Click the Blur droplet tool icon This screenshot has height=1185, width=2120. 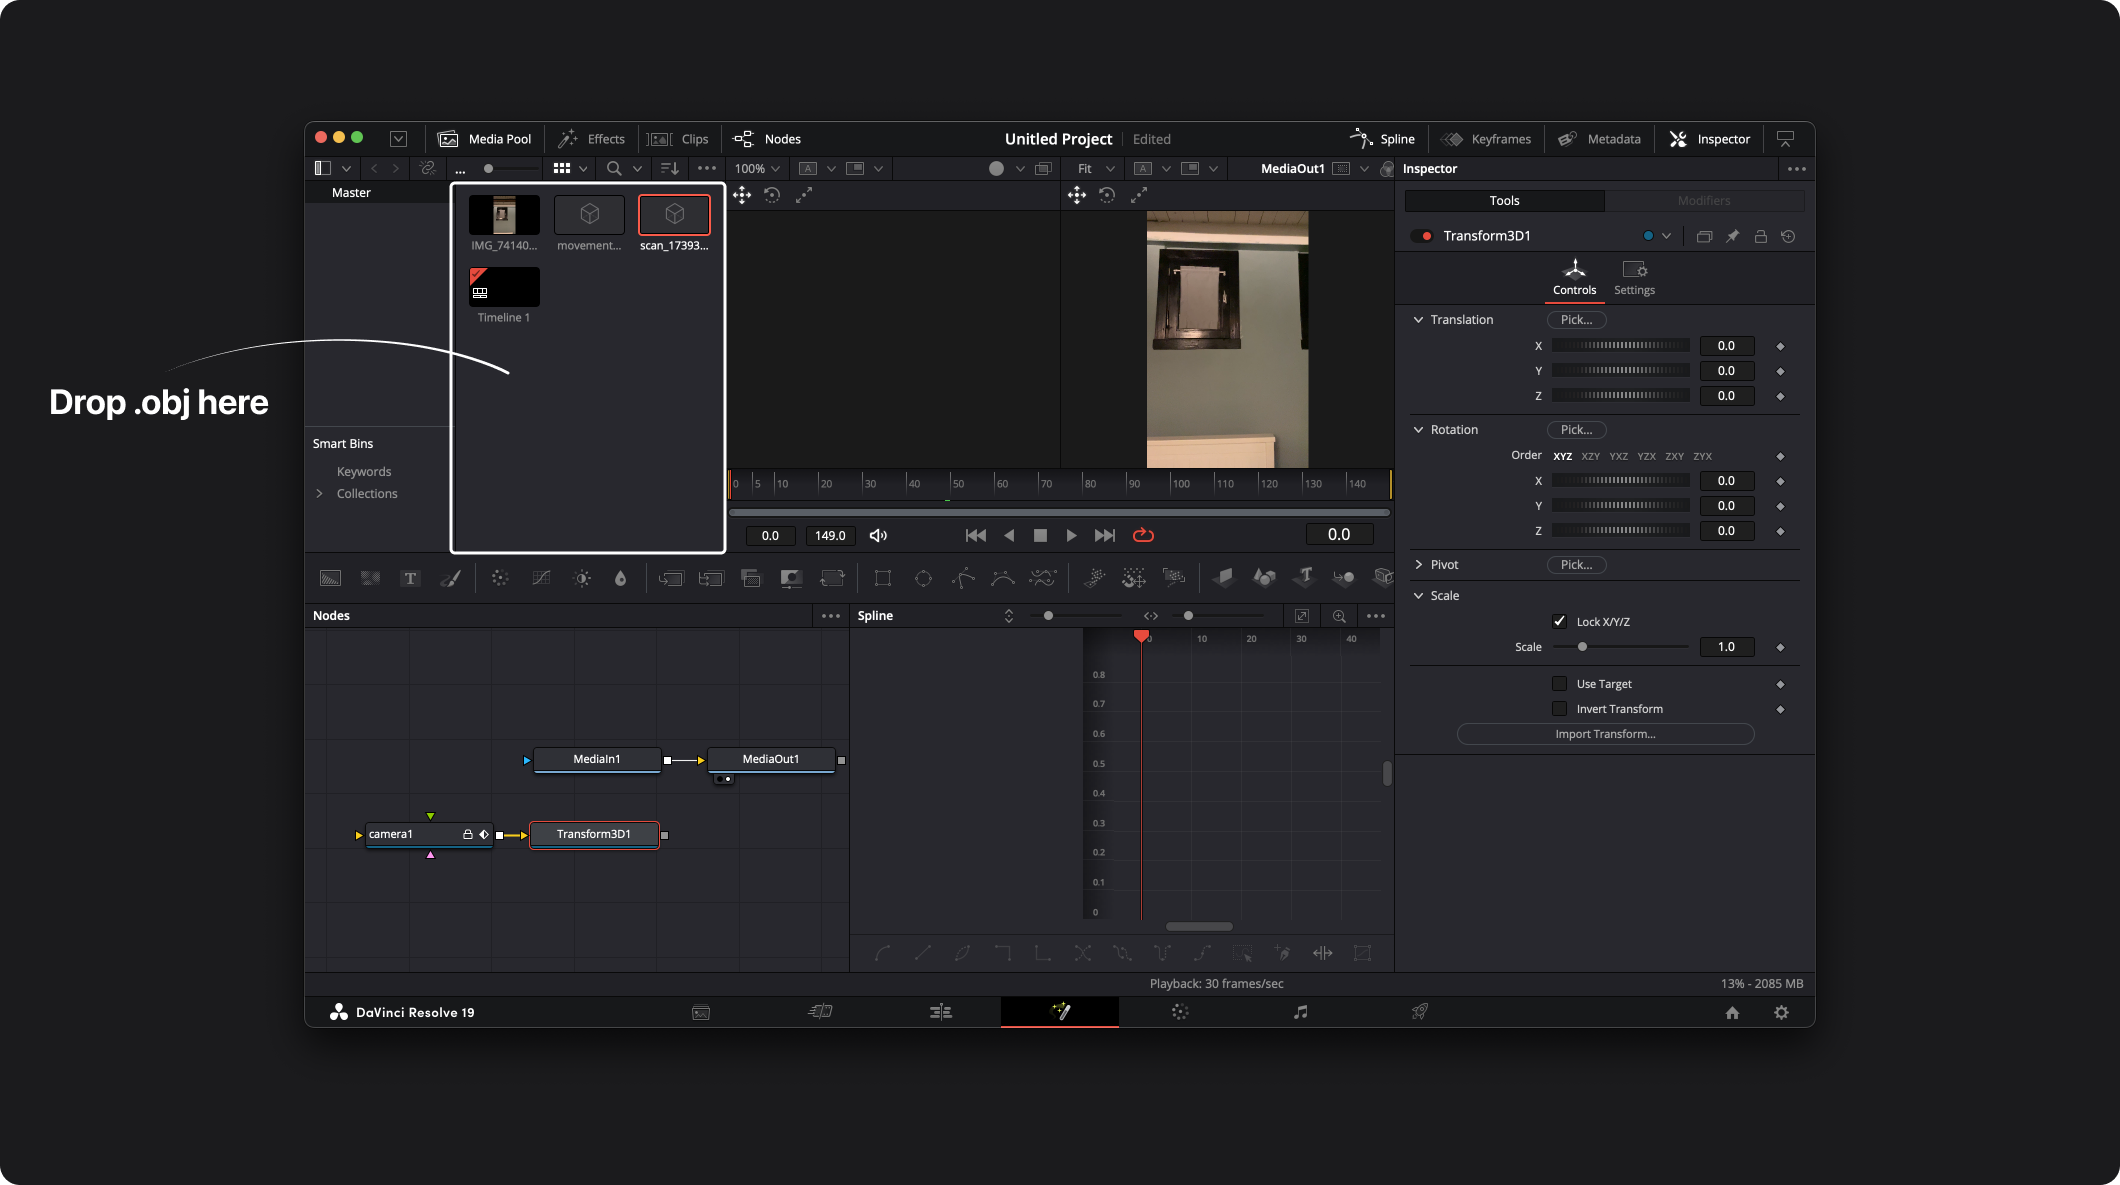pos(620,578)
